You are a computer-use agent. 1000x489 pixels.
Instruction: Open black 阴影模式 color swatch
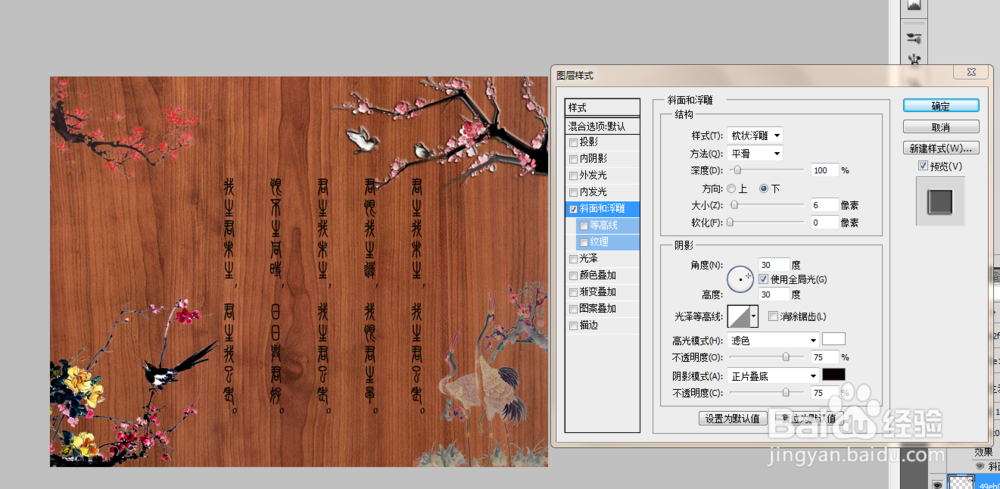(834, 374)
